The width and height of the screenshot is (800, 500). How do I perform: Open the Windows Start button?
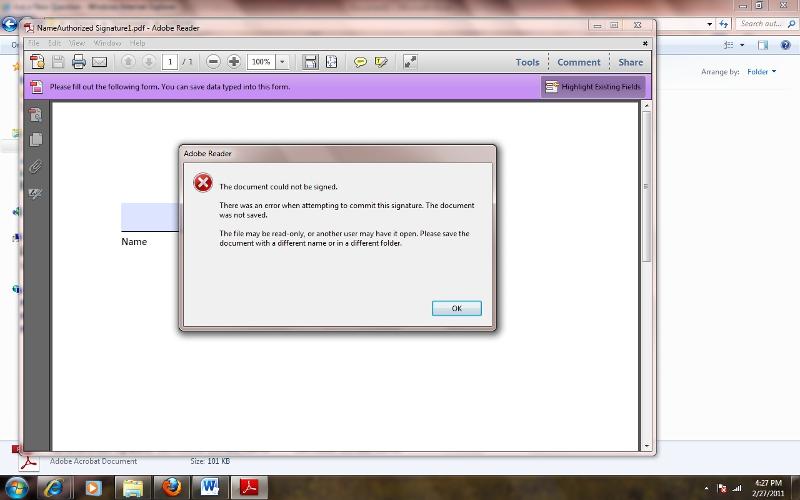point(17,487)
